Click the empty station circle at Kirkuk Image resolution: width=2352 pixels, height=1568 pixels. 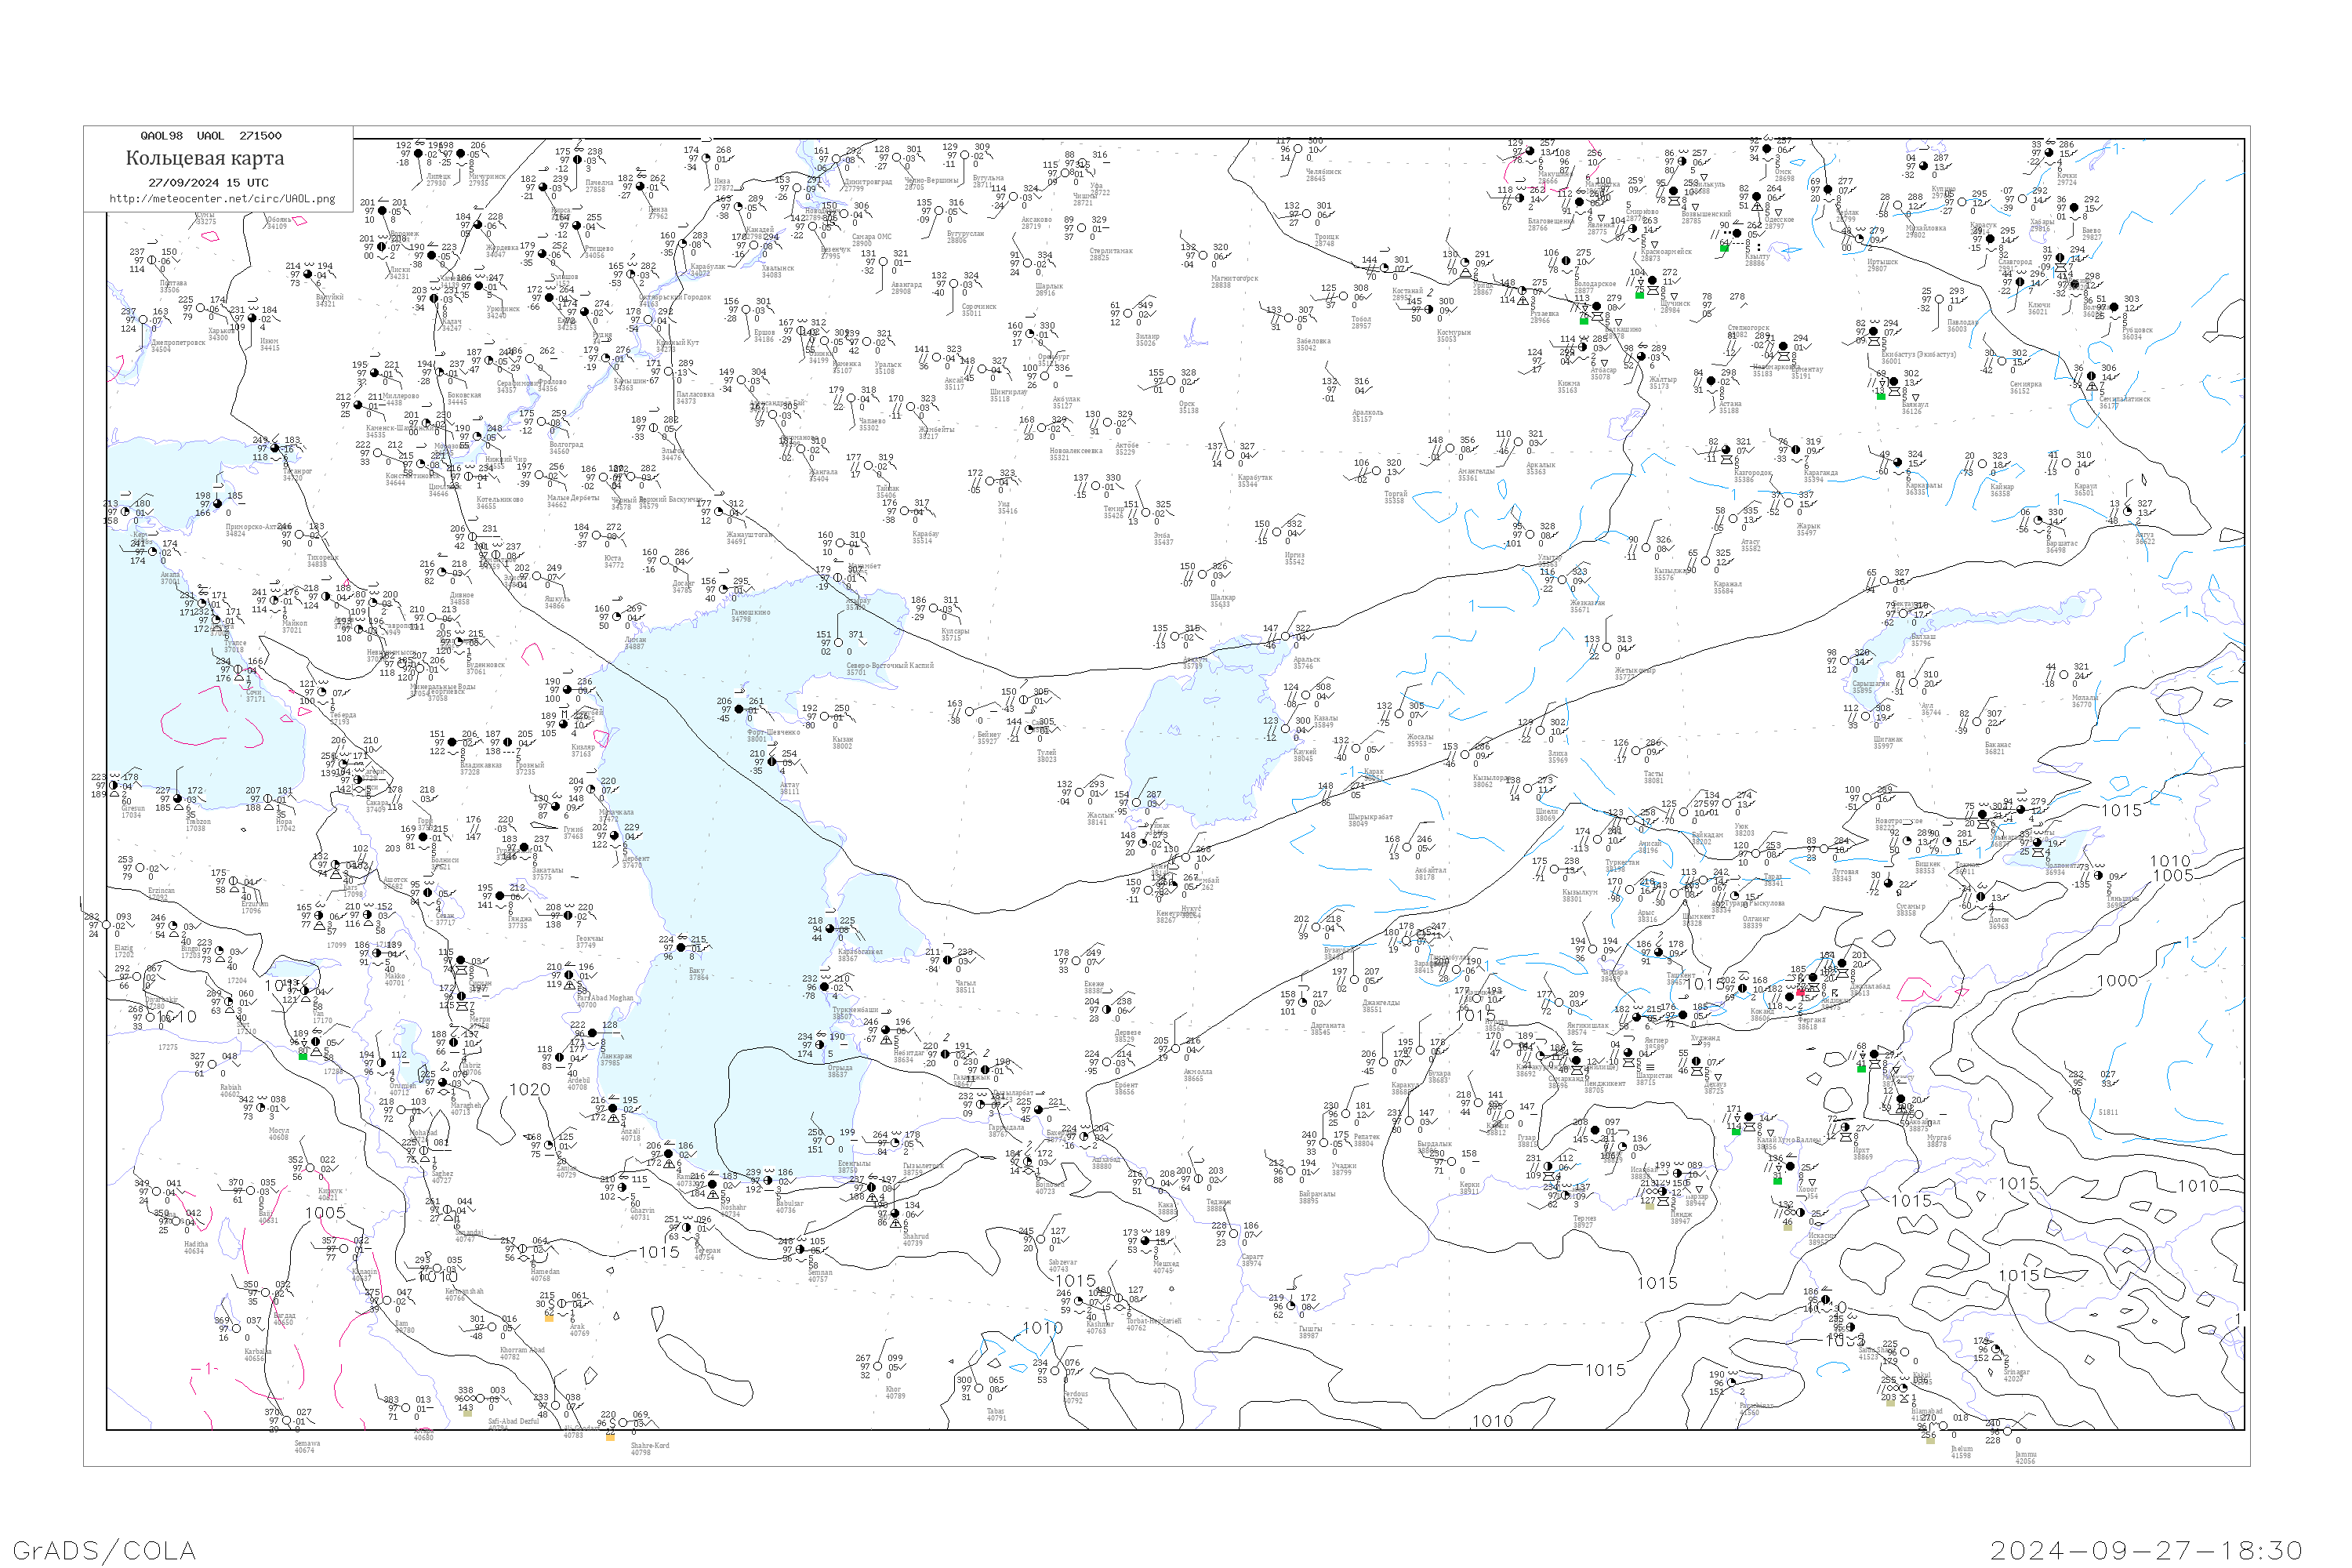coord(310,1170)
